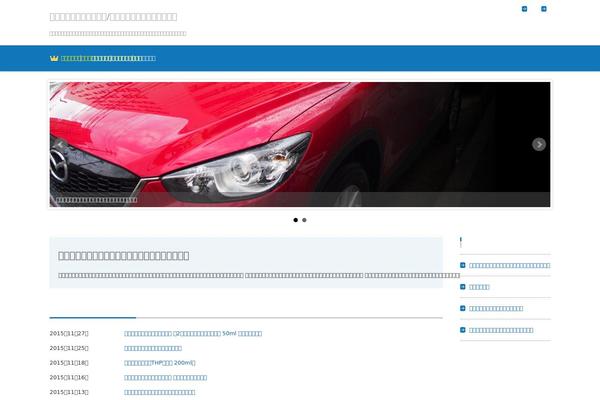Open the news link dated 2015/11/27 mentioning 50ml
This screenshot has width=600, height=400.
pyautogui.click(x=193, y=333)
